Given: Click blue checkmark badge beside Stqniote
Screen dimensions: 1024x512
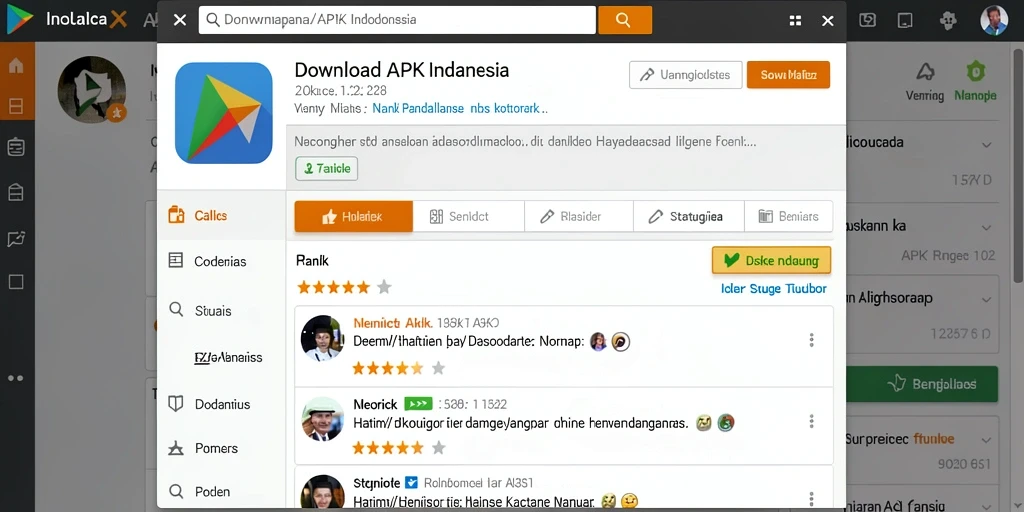Looking at the screenshot, I should (411, 483).
